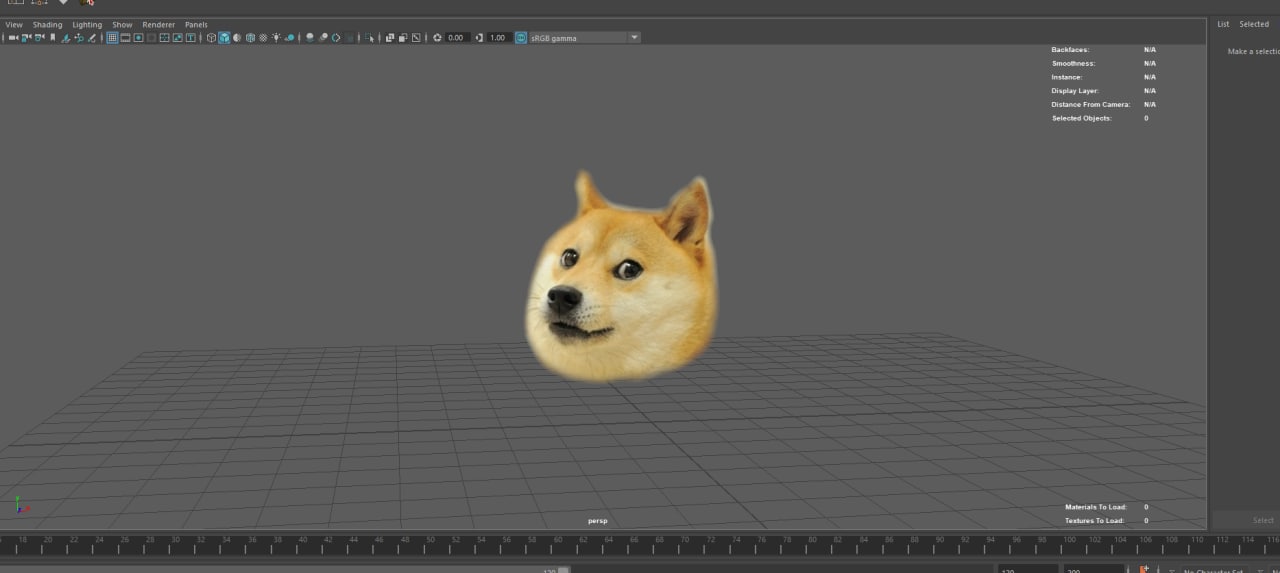The image size is (1280, 573).
Task: Toggle the Safe Action icon
Action: (177, 37)
